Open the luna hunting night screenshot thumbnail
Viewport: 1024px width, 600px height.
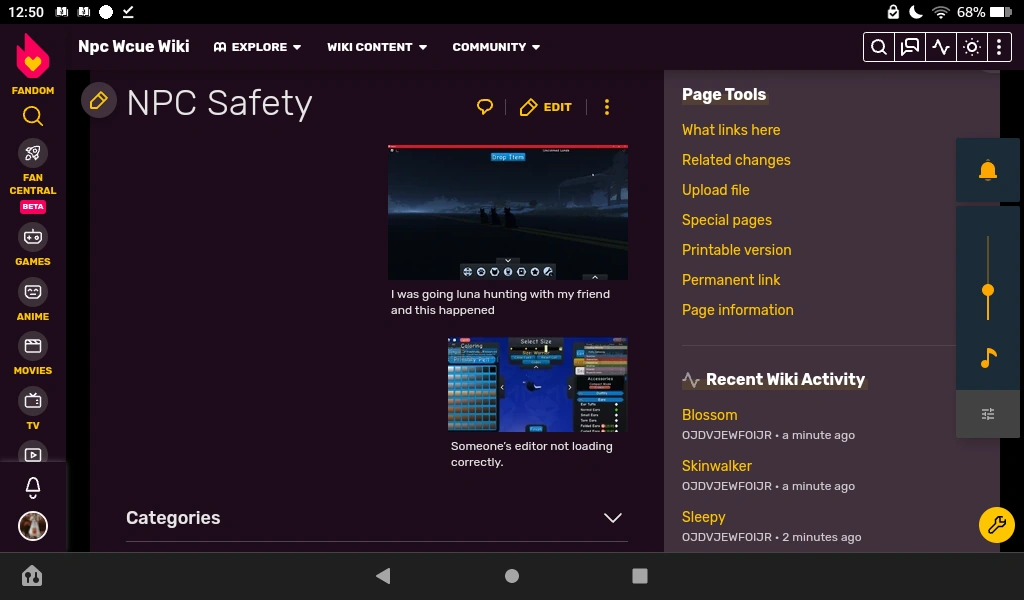tap(507, 212)
